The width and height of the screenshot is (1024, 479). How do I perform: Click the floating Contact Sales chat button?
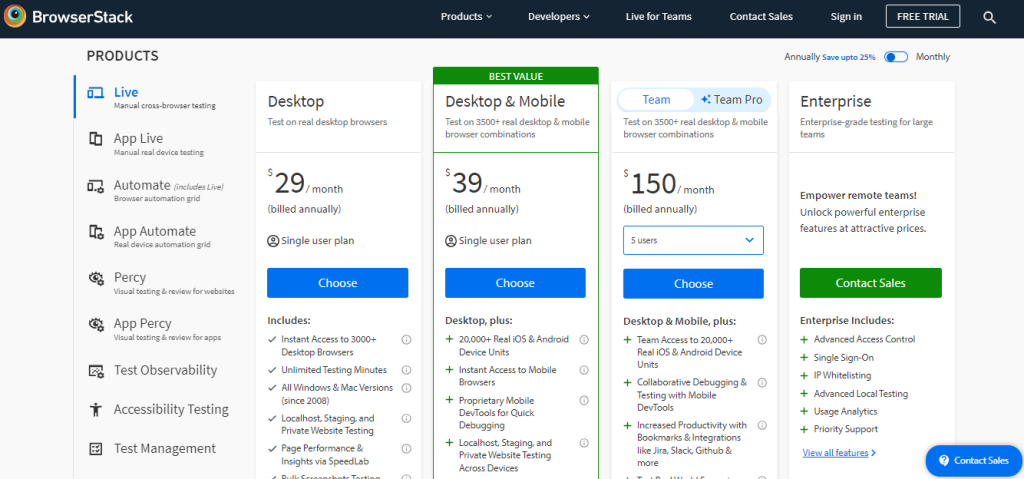click(974, 461)
